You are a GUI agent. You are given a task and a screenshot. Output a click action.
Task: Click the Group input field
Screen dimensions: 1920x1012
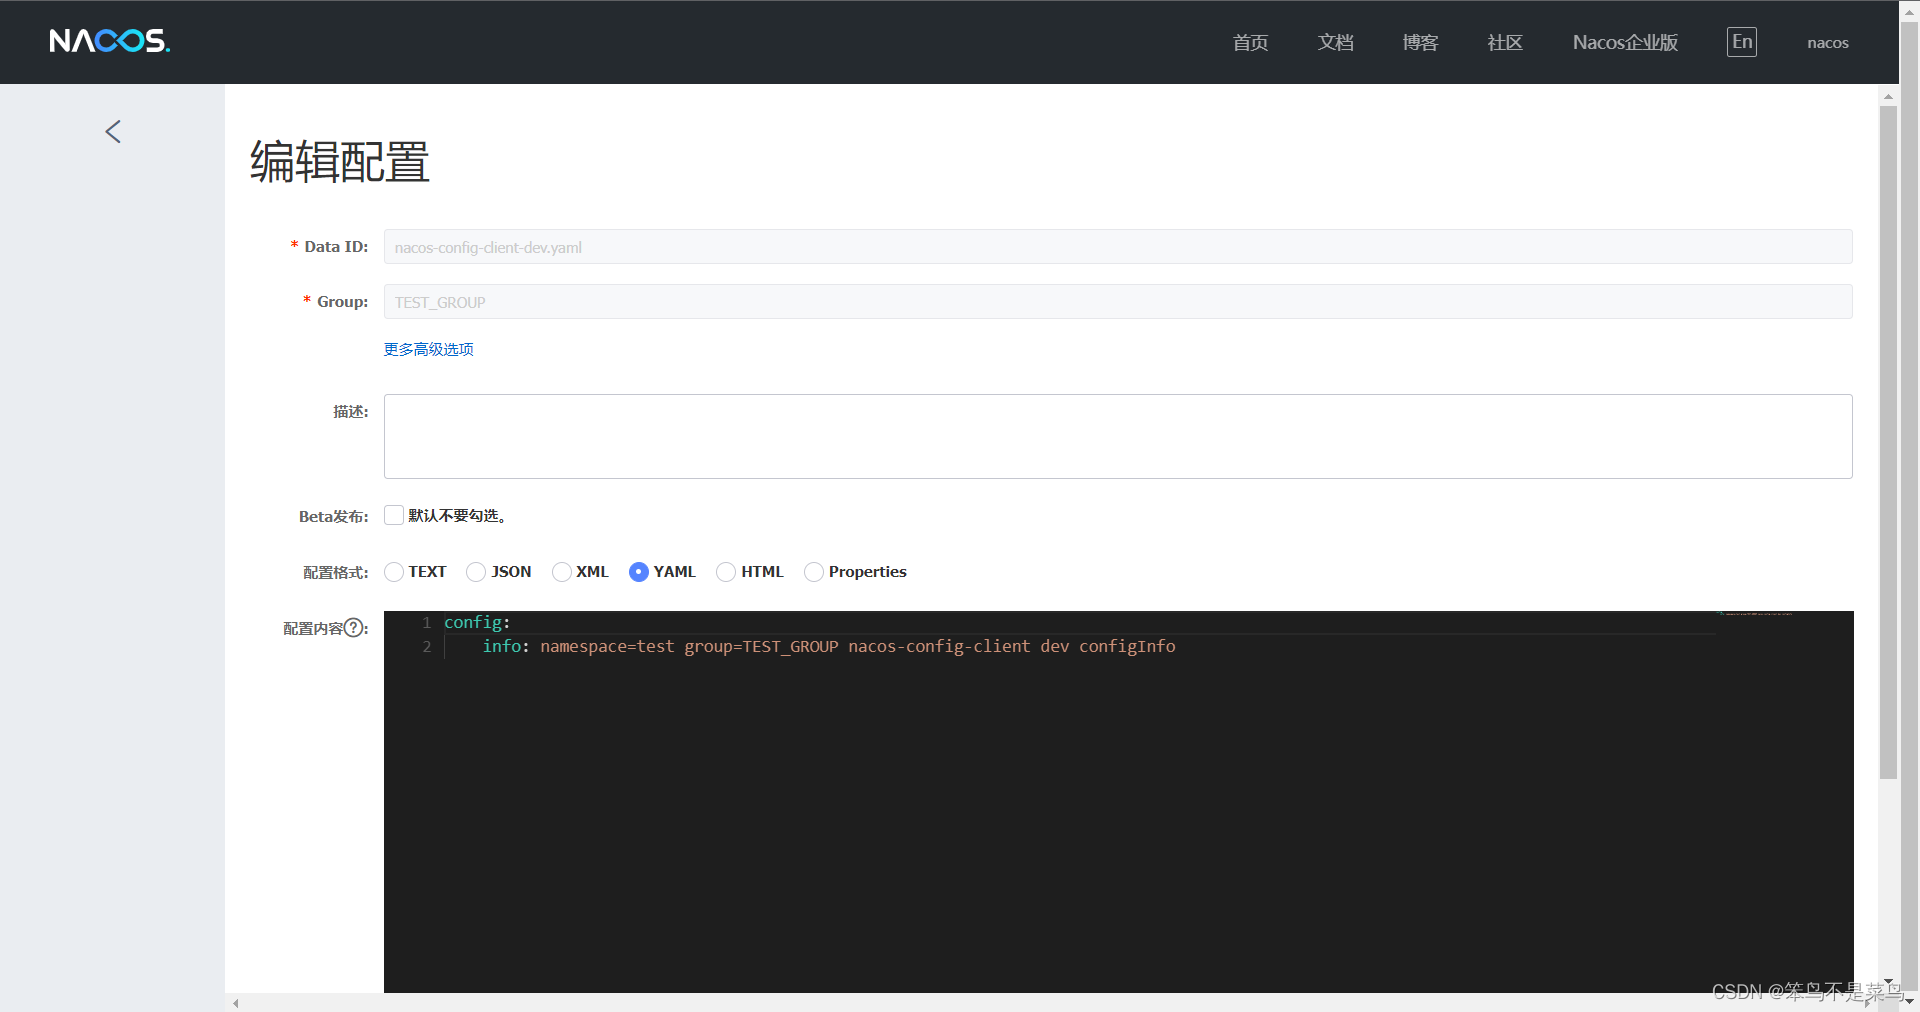(x=1118, y=302)
